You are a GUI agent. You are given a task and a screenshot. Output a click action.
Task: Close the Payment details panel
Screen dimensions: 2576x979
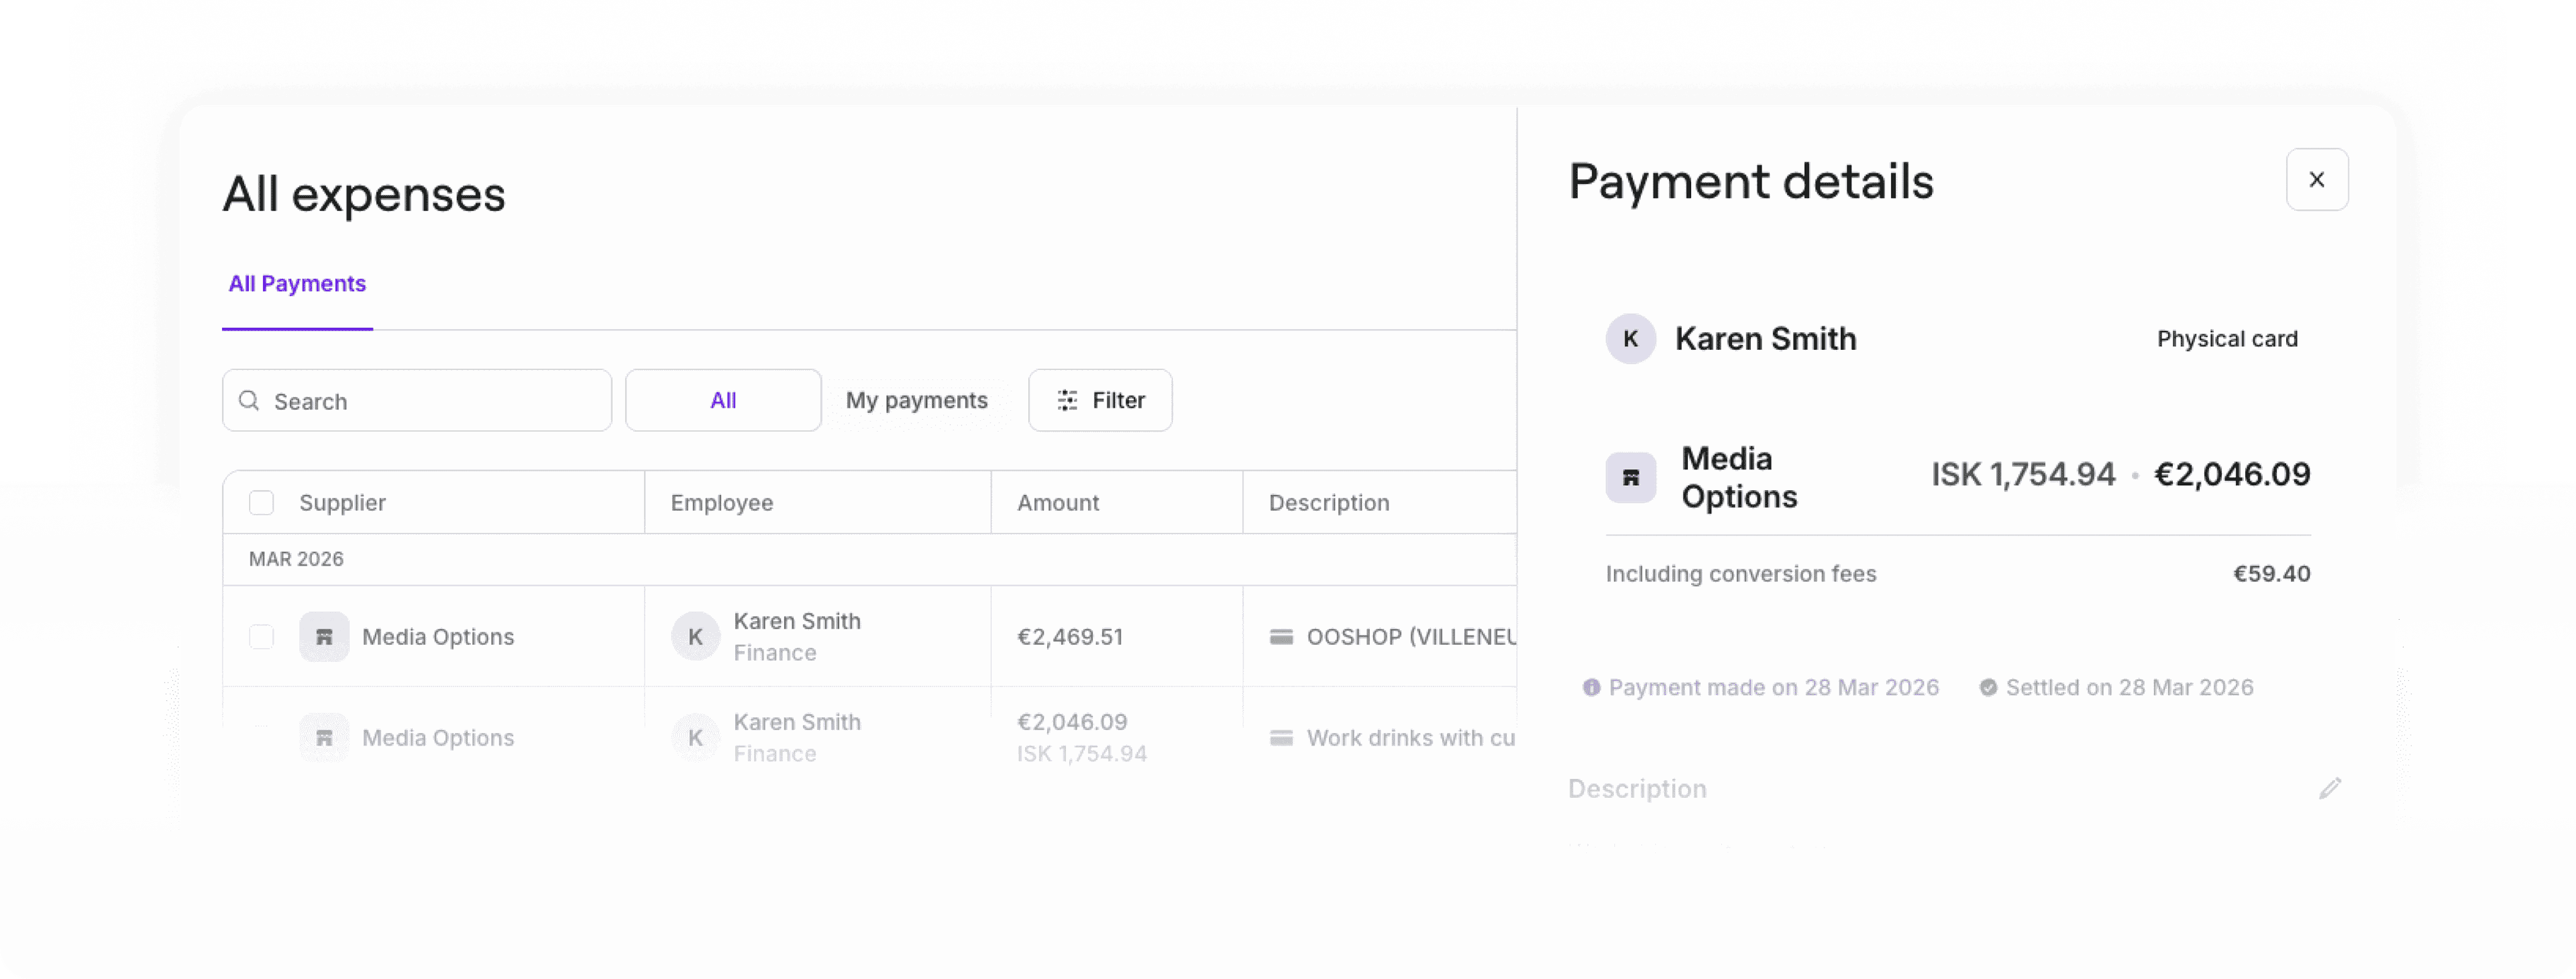click(2316, 180)
